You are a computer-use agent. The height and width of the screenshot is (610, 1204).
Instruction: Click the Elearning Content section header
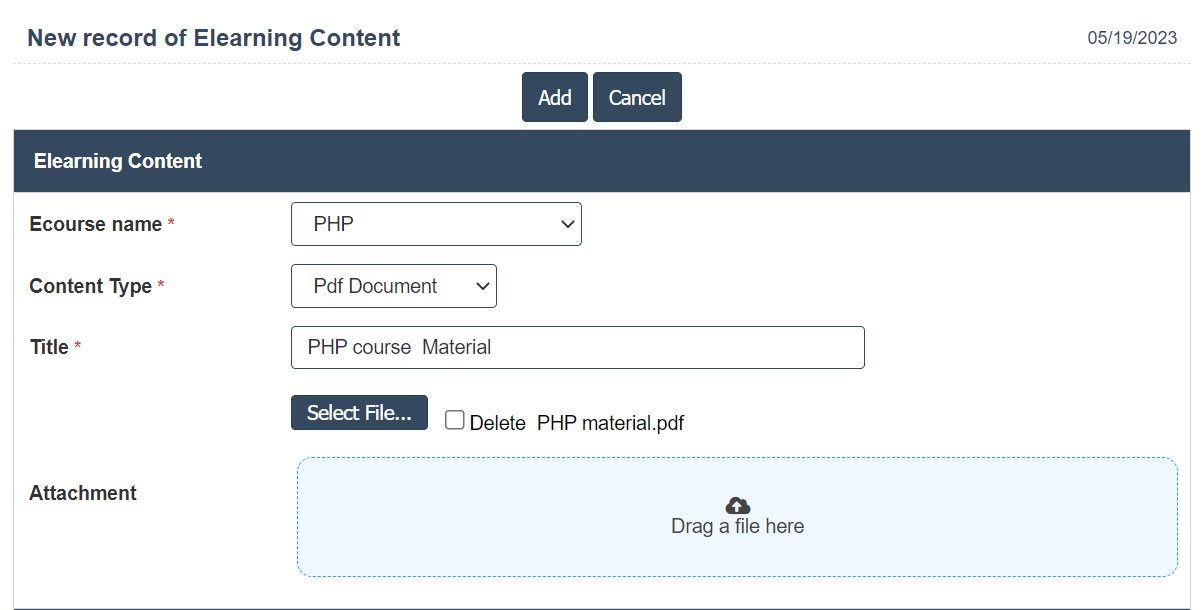tap(118, 161)
